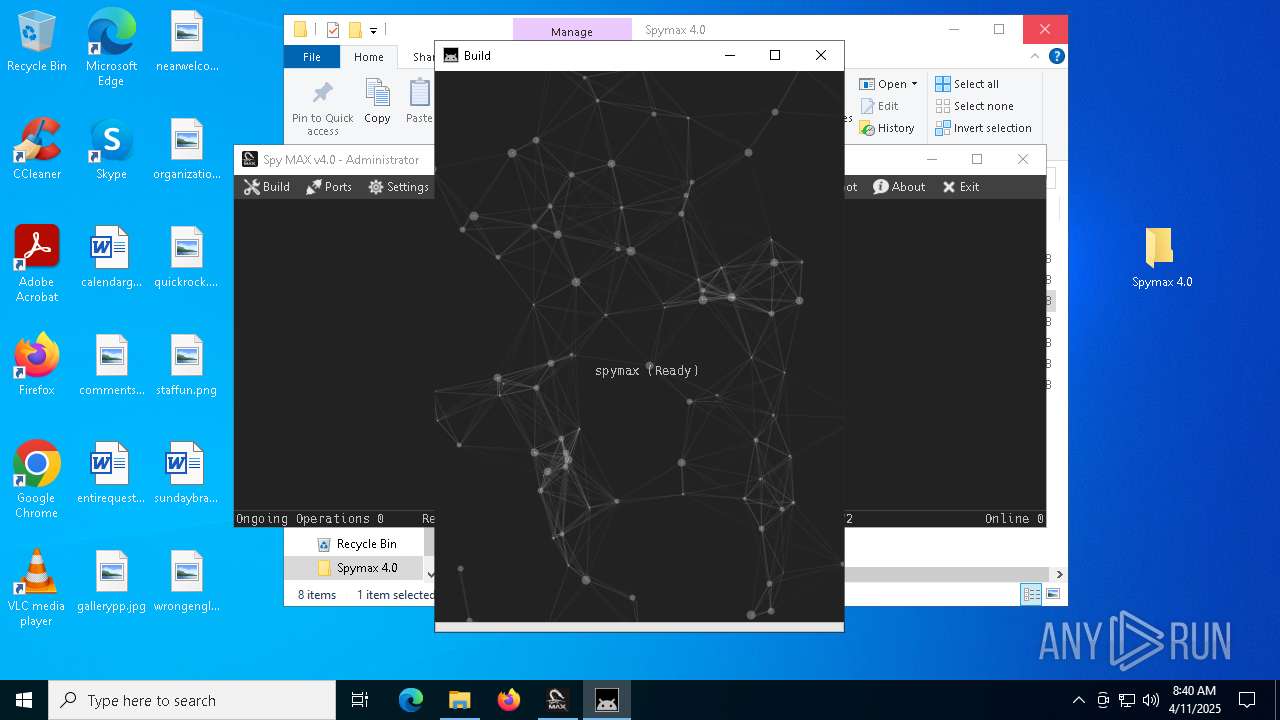Click Pin to Quick access in Explorer
The height and width of the screenshot is (720, 1280).
pos(322,108)
